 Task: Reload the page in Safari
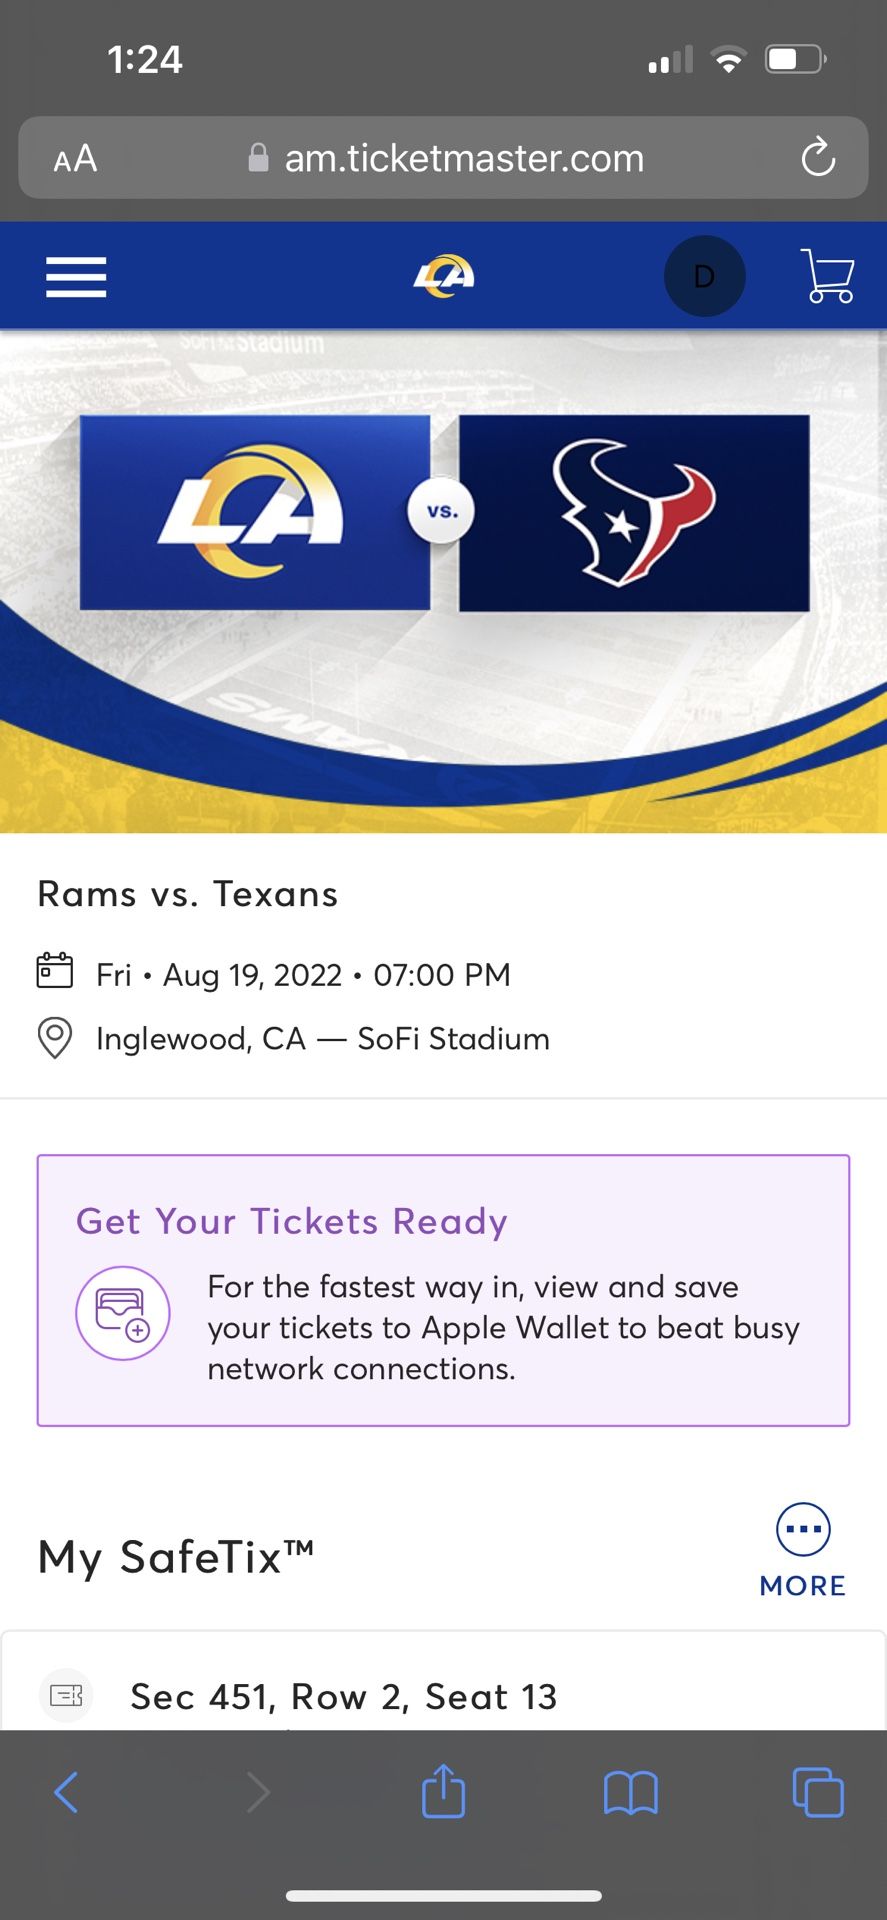coord(817,158)
